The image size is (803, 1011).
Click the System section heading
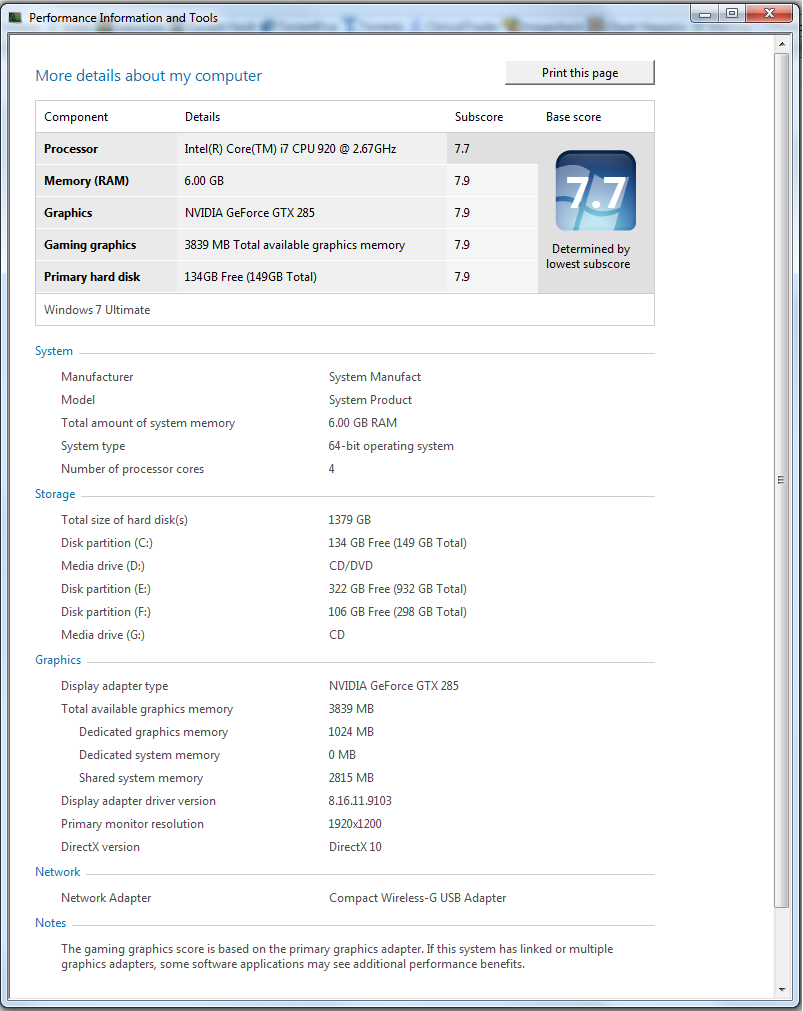pos(54,351)
